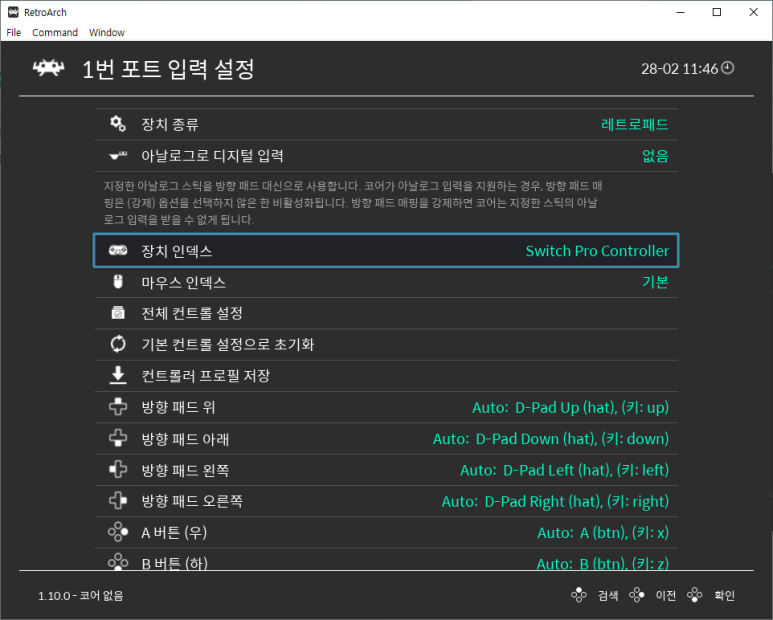Screen dimensions: 773x620
Task: Select the 방향 패드 오른쪽 binding row
Action: tap(386, 501)
